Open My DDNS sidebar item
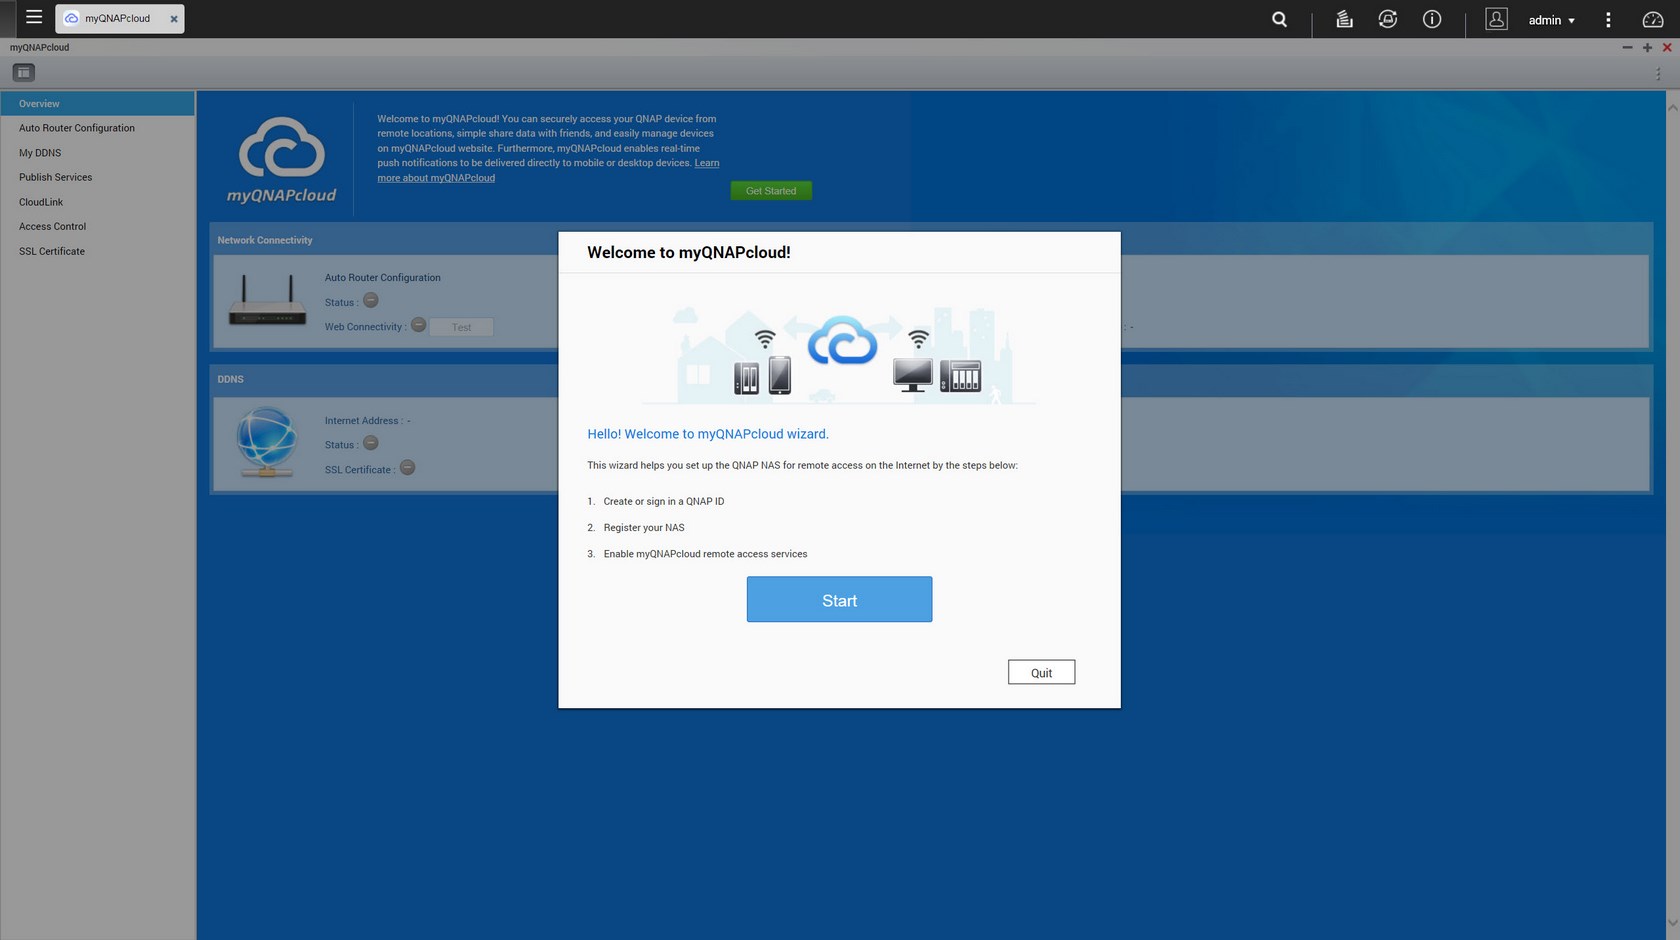 (x=97, y=153)
